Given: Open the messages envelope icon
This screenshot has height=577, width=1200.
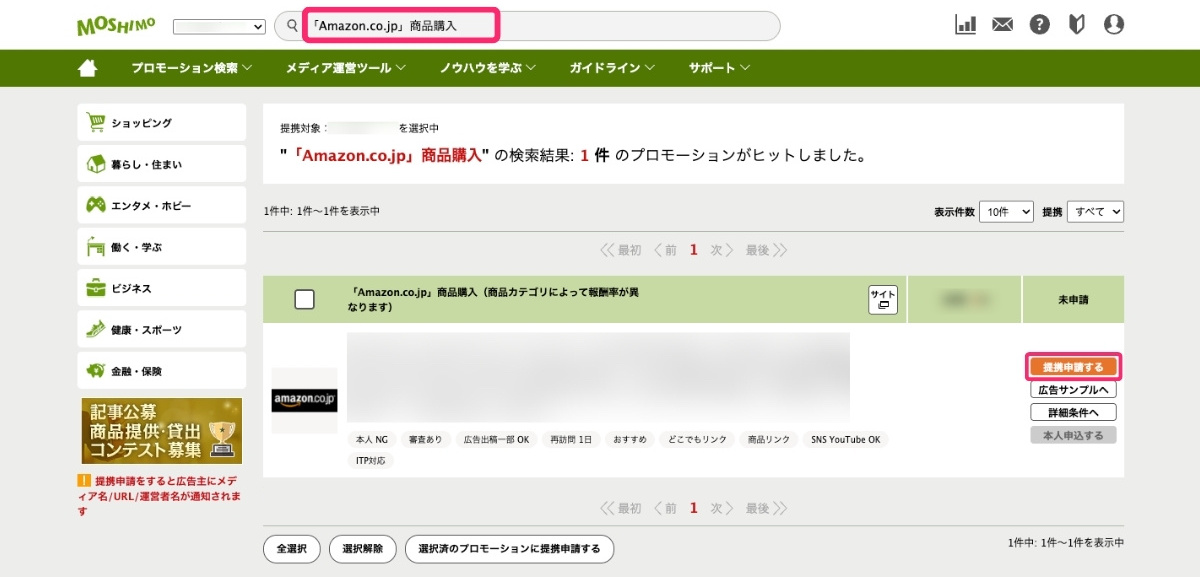Looking at the screenshot, I should (1002, 24).
